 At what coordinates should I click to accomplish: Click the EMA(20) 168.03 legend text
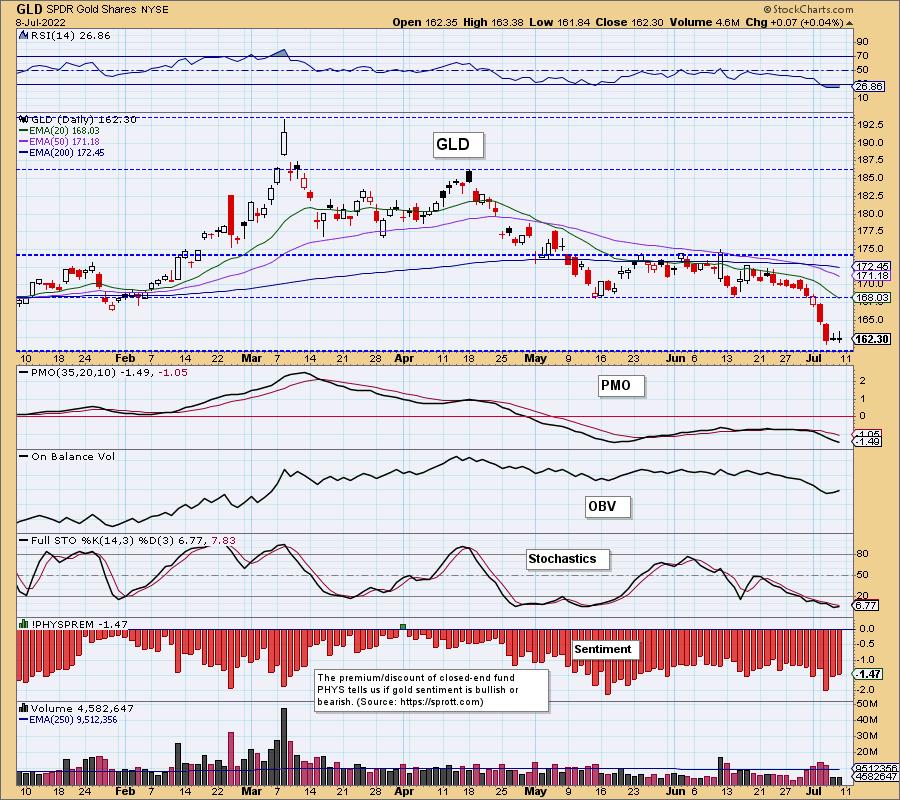[64, 131]
